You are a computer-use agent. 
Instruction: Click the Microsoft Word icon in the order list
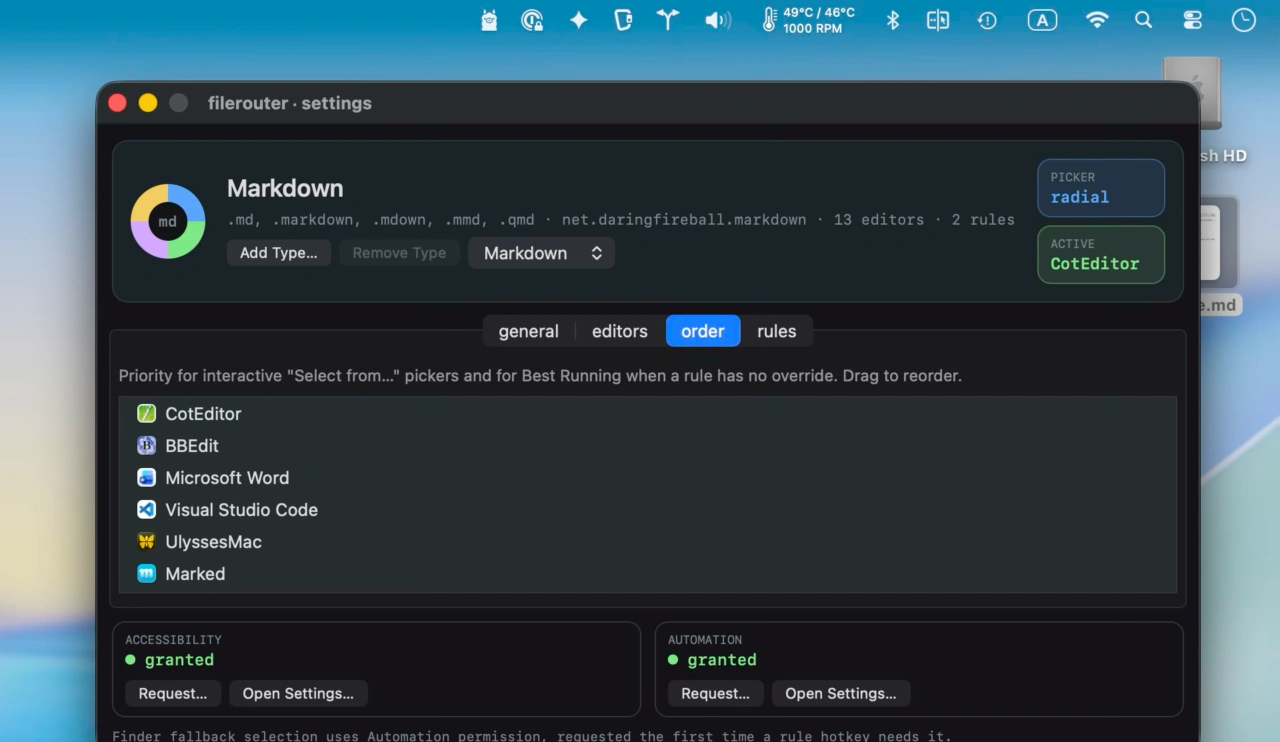point(147,478)
